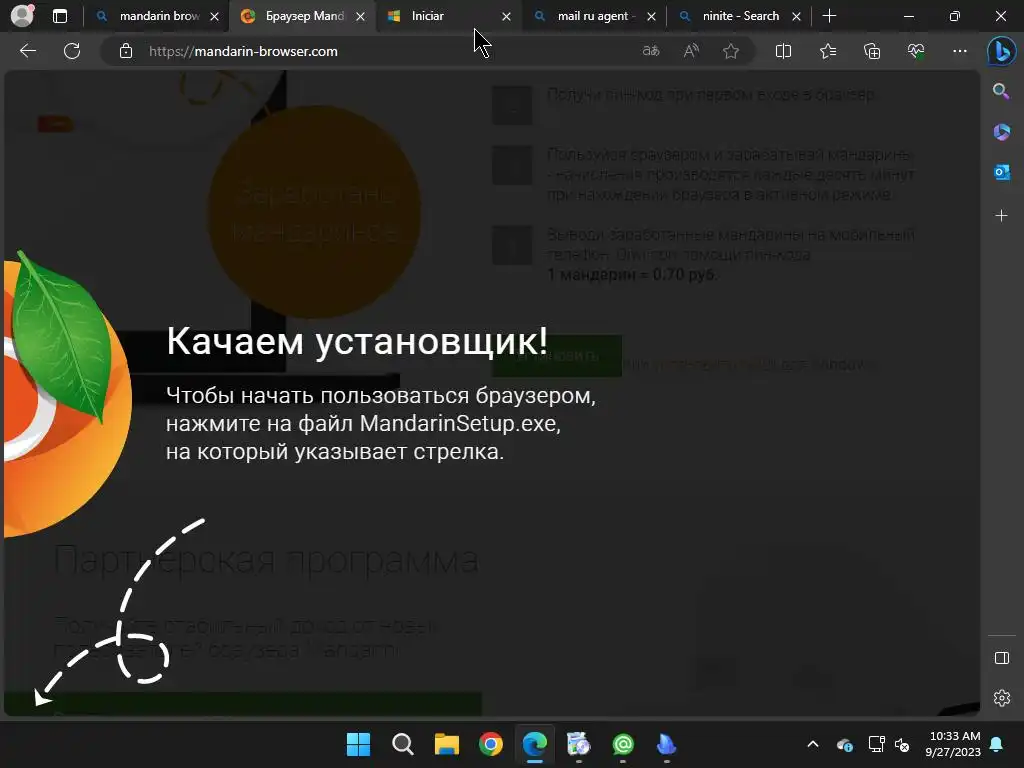Open a new tab with plus button
1024x768 pixels.
(829, 16)
